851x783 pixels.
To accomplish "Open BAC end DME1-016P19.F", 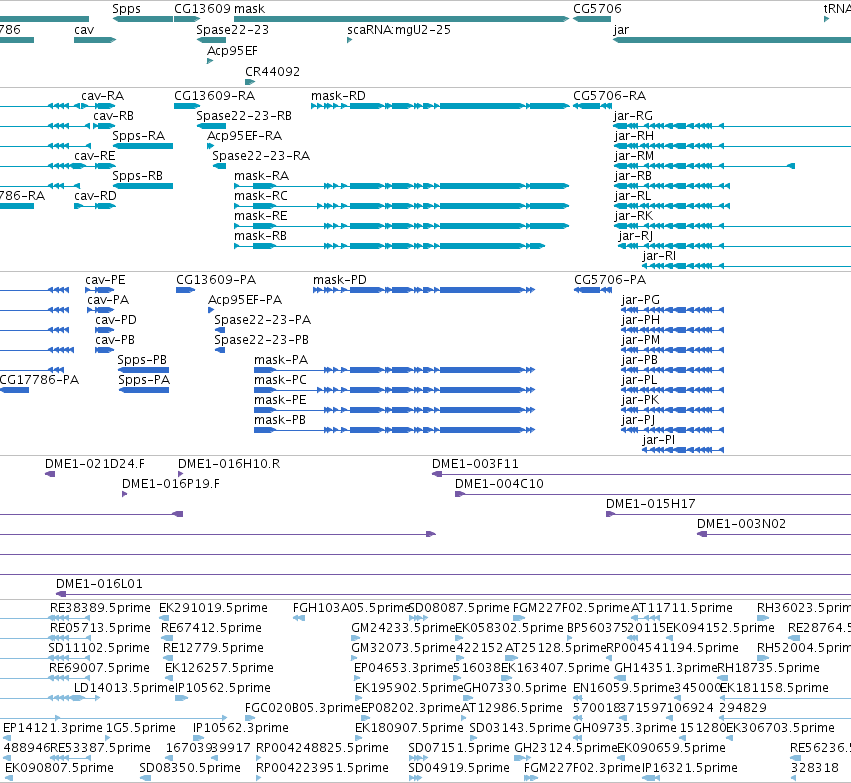I will 124,494.
